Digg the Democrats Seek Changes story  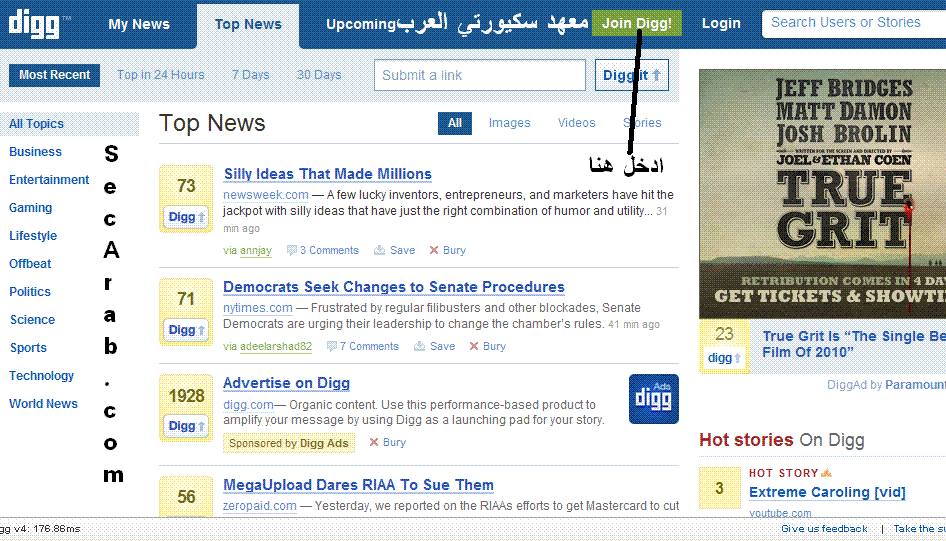tap(186, 330)
